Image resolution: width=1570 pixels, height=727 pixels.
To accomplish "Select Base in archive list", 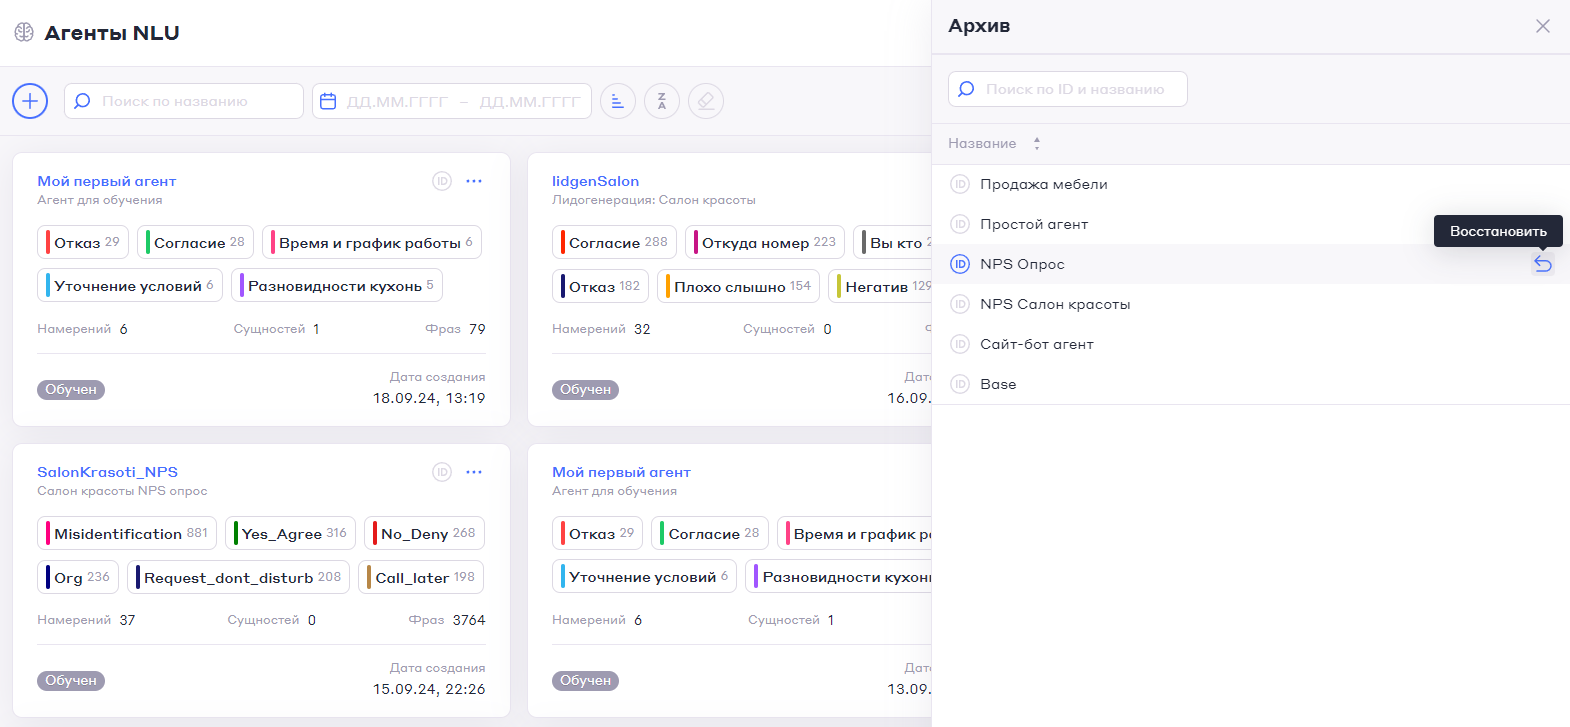I will point(998,384).
